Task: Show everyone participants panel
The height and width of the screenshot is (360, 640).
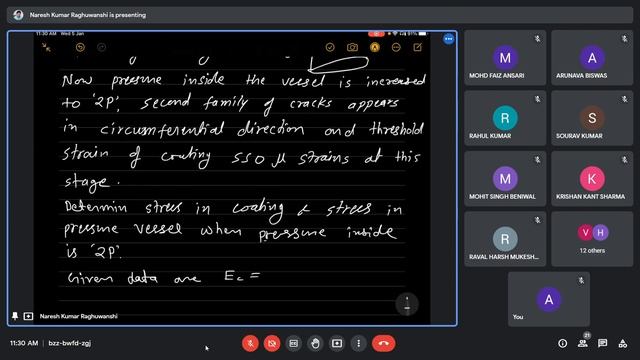Action: pos(583,343)
